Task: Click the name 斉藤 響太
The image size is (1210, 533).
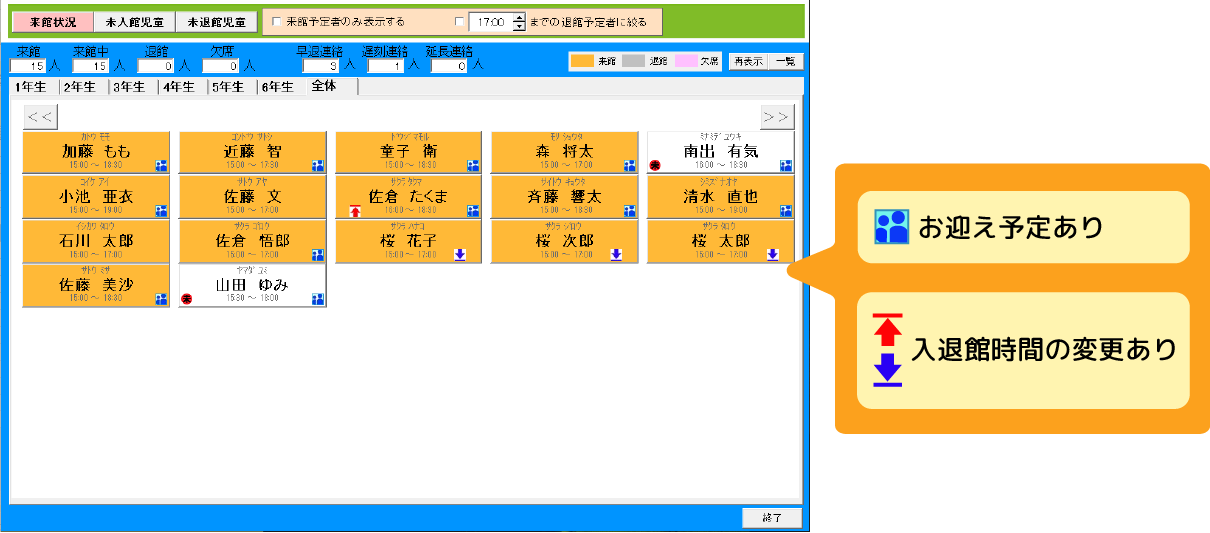Action: (564, 197)
